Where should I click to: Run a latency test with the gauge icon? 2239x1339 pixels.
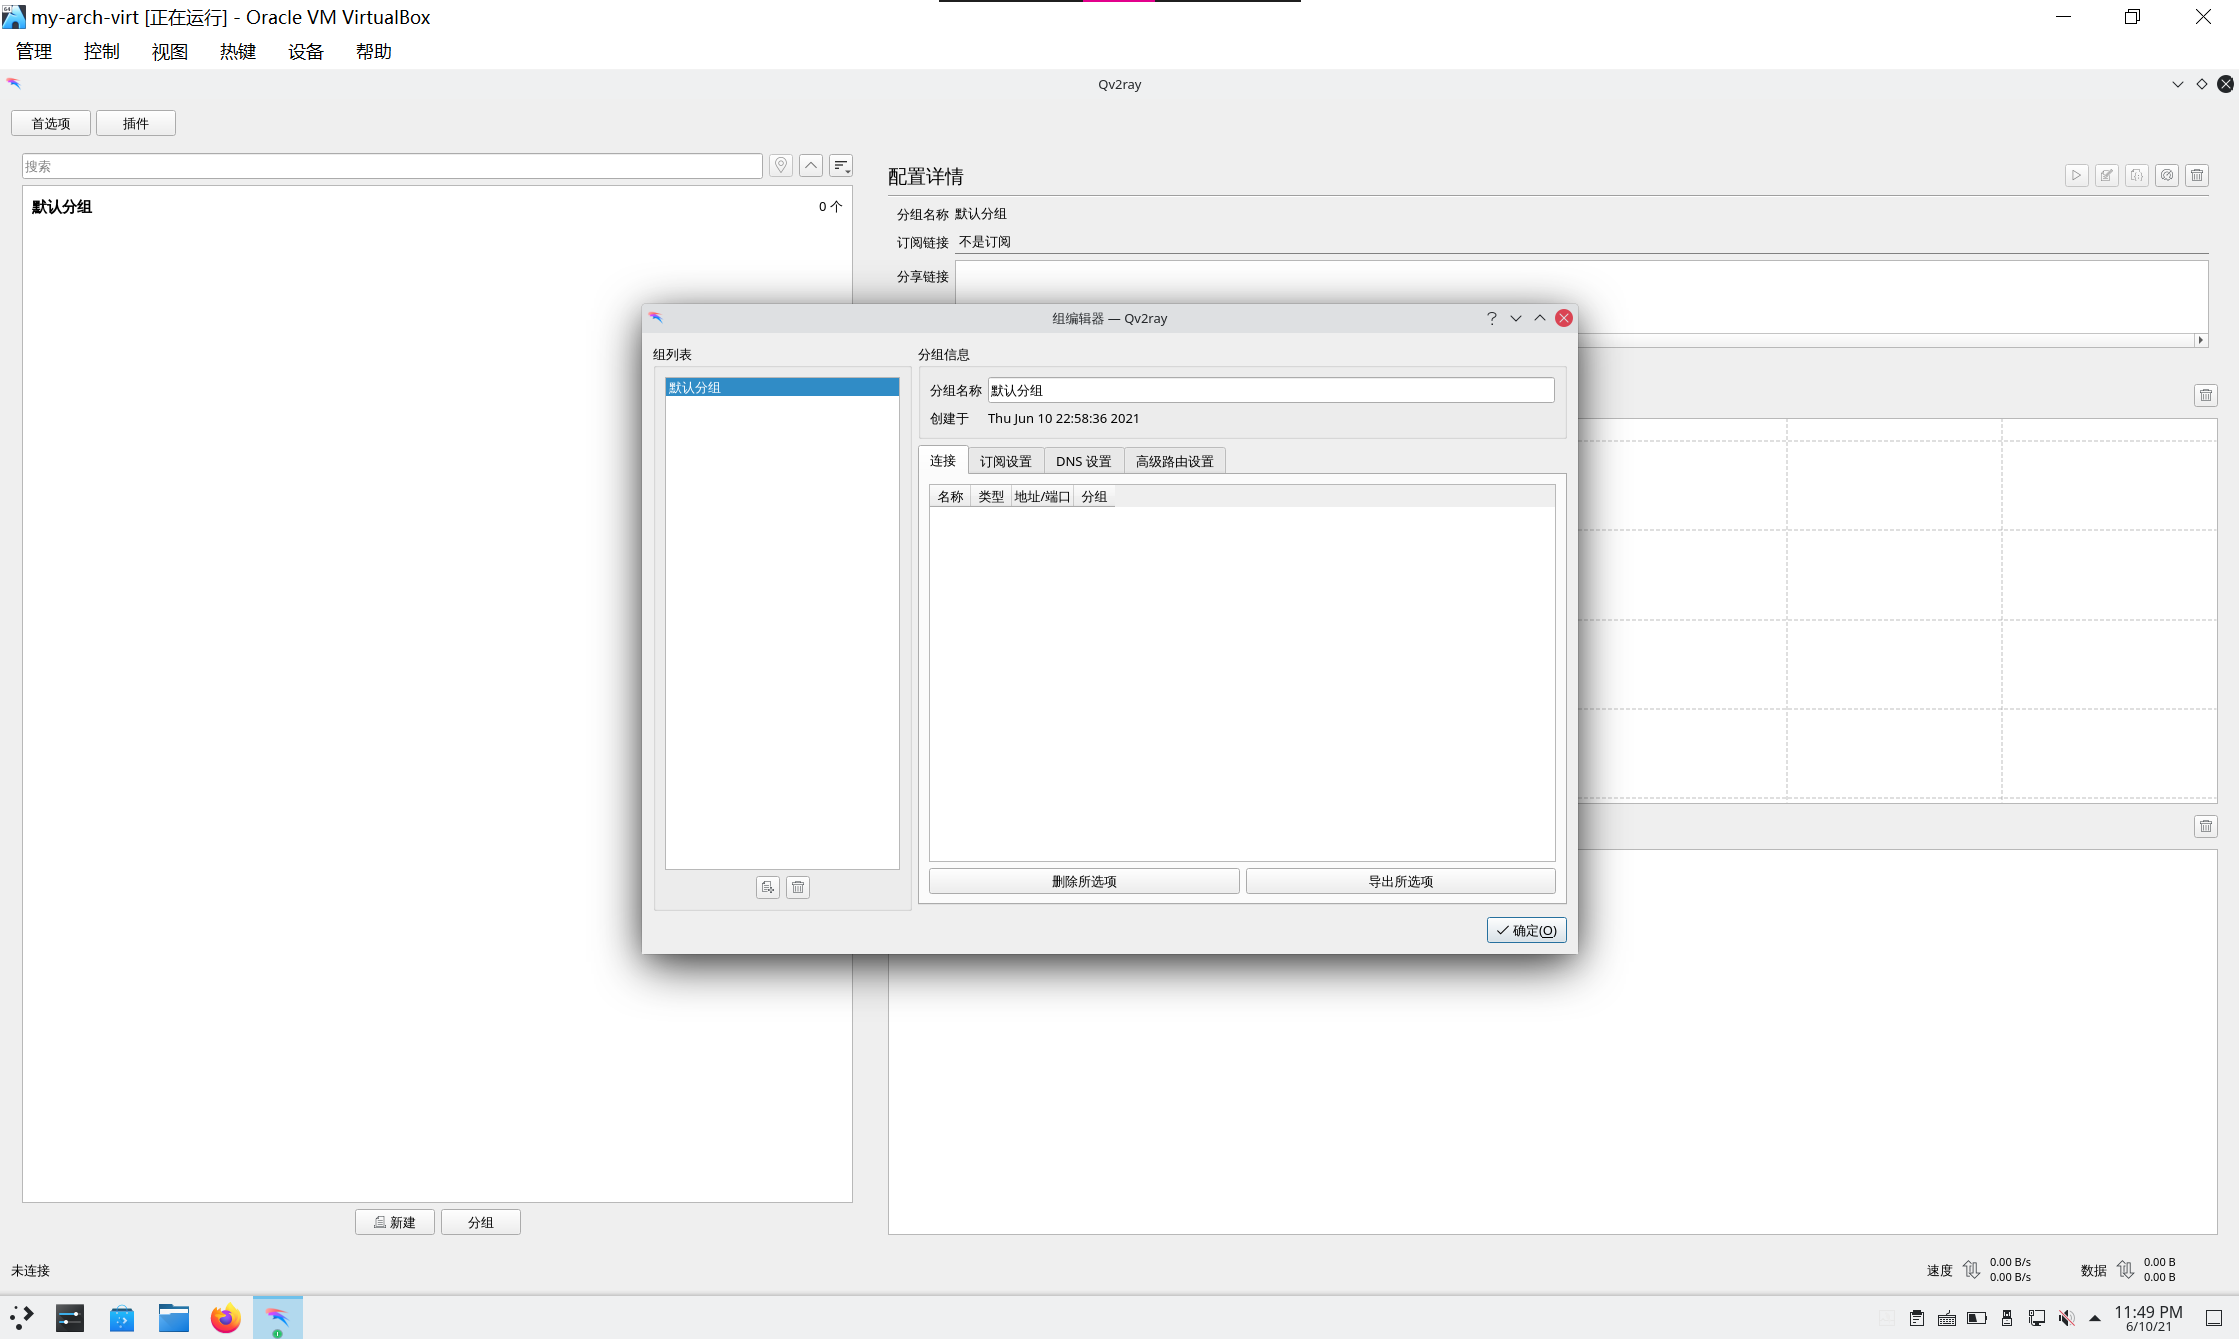[2166, 175]
